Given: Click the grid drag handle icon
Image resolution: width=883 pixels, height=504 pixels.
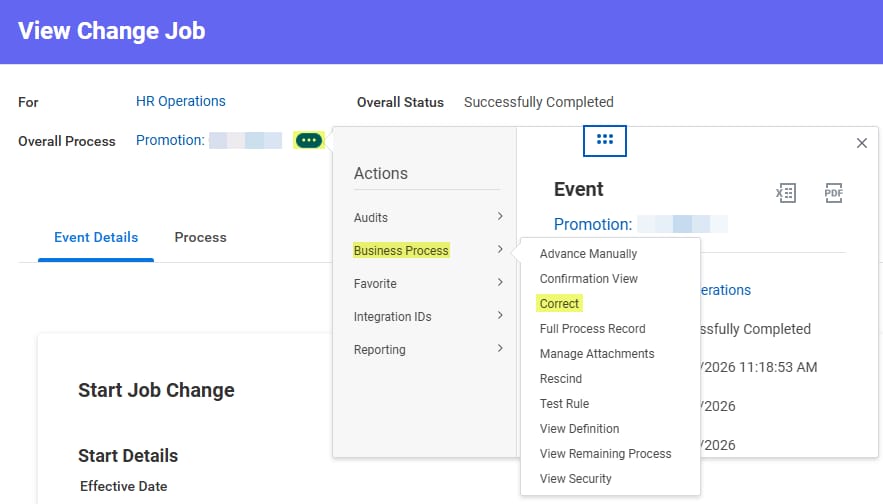Looking at the screenshot, I should point(604,140).
